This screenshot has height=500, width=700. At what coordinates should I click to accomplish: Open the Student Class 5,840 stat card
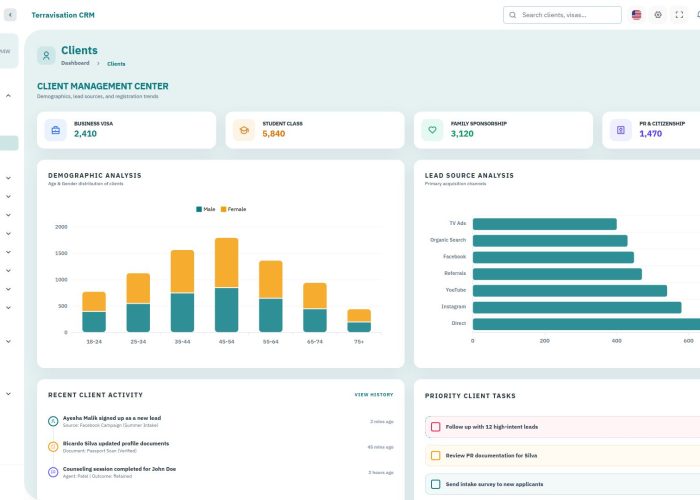click(x=315, y=130)
